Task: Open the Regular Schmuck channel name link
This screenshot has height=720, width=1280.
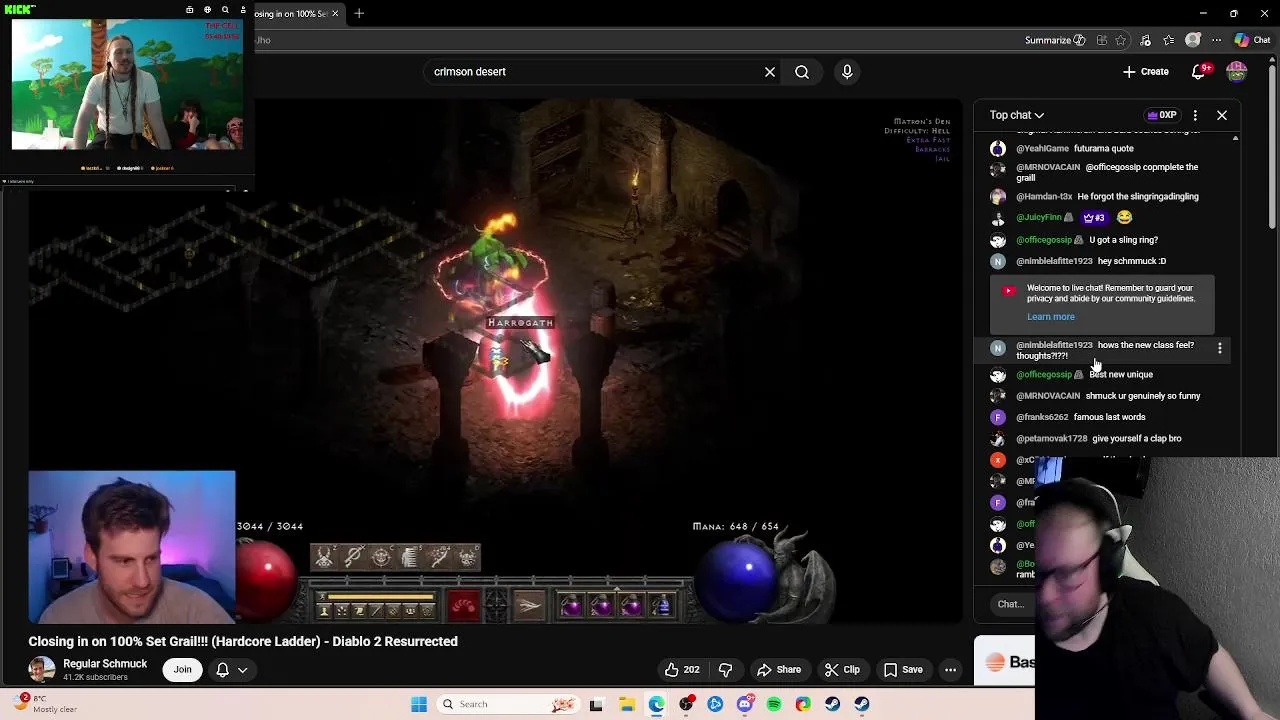Action: 105,664
